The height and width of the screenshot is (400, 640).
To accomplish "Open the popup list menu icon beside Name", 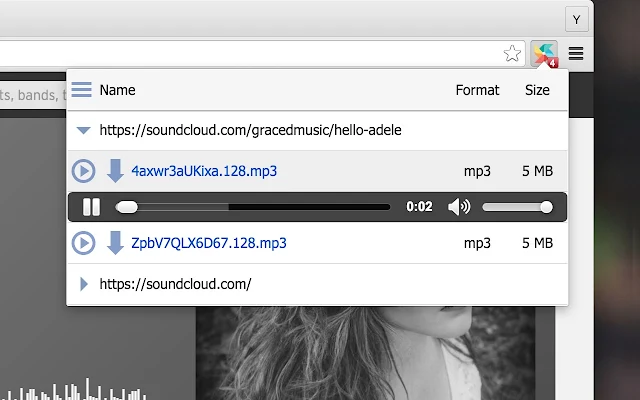I will point(82,90).
